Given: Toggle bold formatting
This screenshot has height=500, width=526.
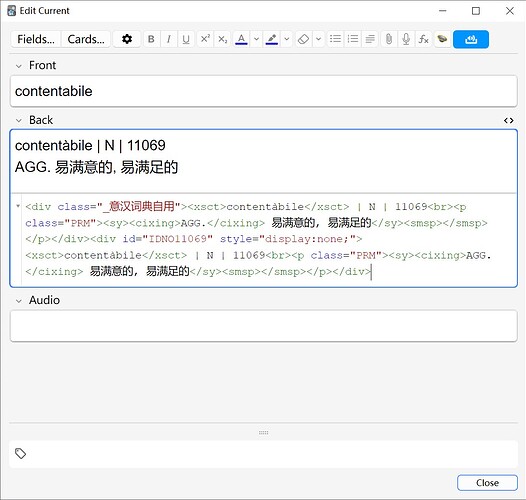Looking at the screenshot, I should [x=151, y=39].
